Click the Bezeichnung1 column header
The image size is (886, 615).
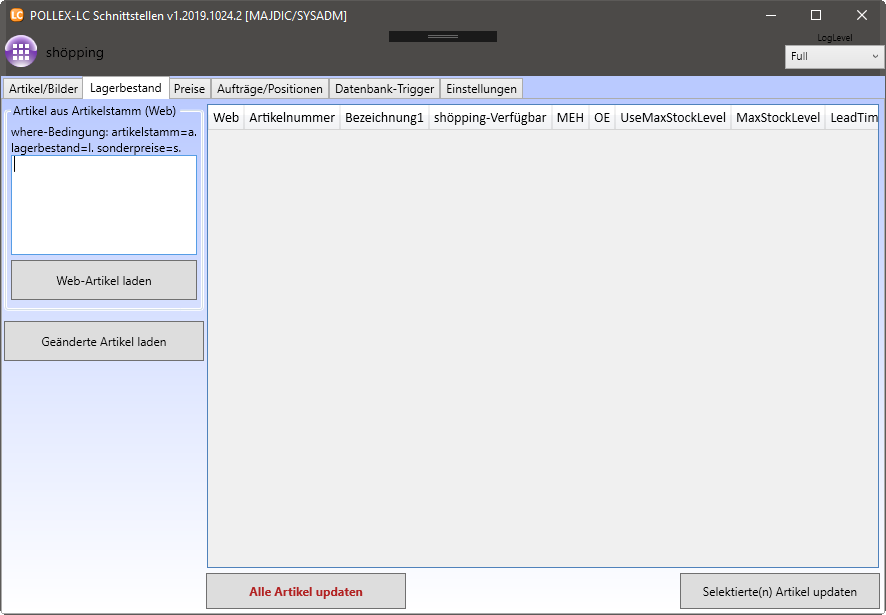pos(384,118)
